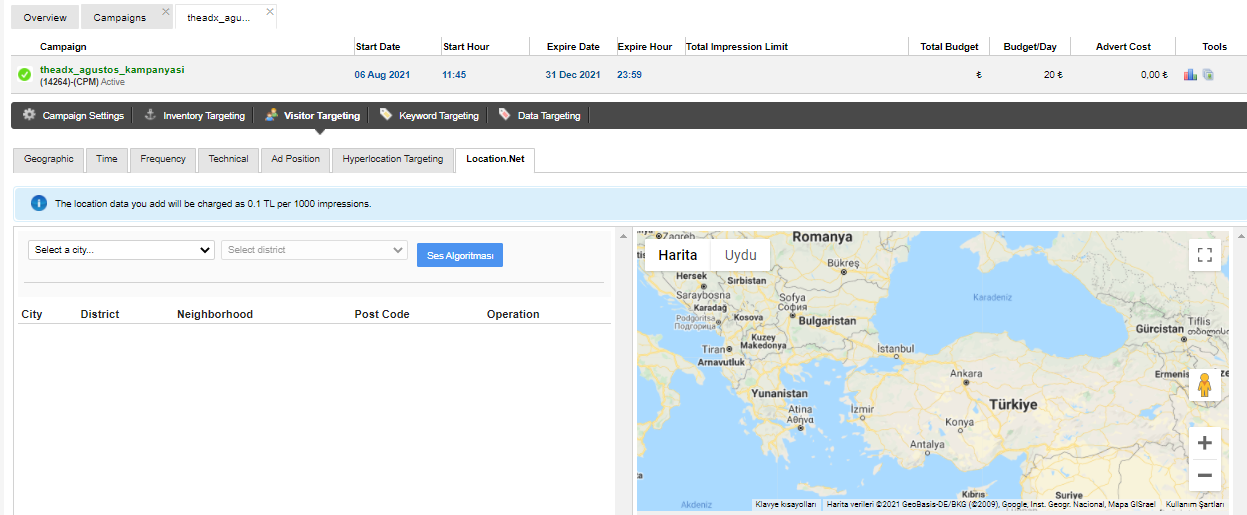Click the 11:45 start hour value
The height and width of the screenshot is (515, 1247).
tap(454, 75)
